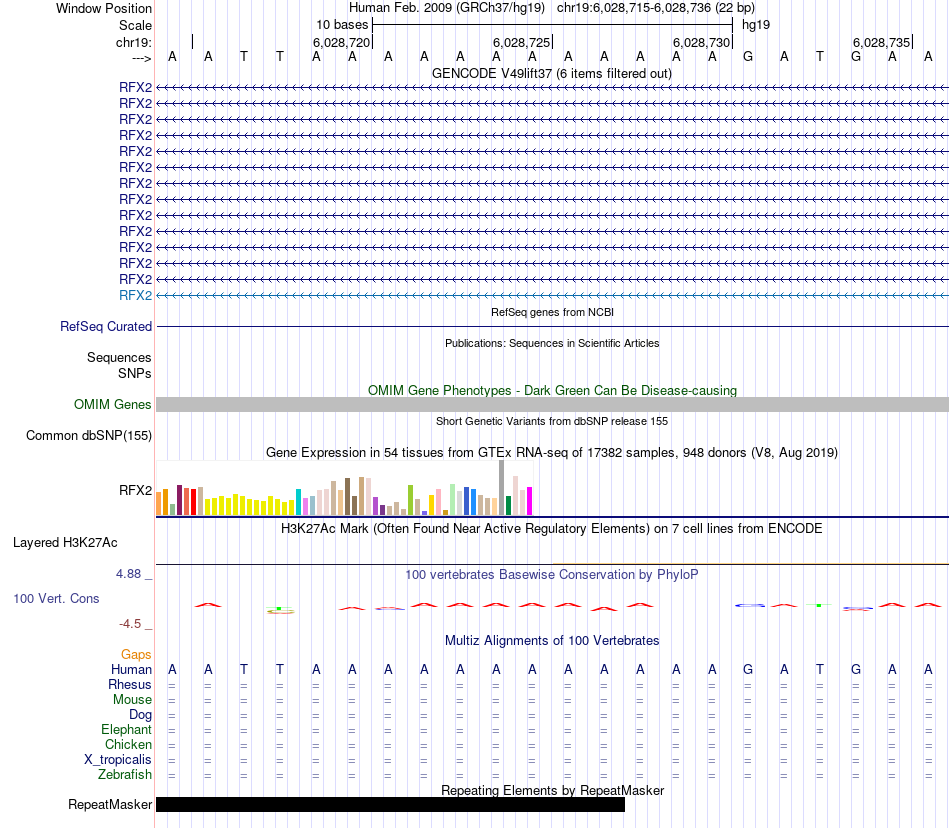Click the OMIM Genes label
950x828 pixels.
(112, 405)
